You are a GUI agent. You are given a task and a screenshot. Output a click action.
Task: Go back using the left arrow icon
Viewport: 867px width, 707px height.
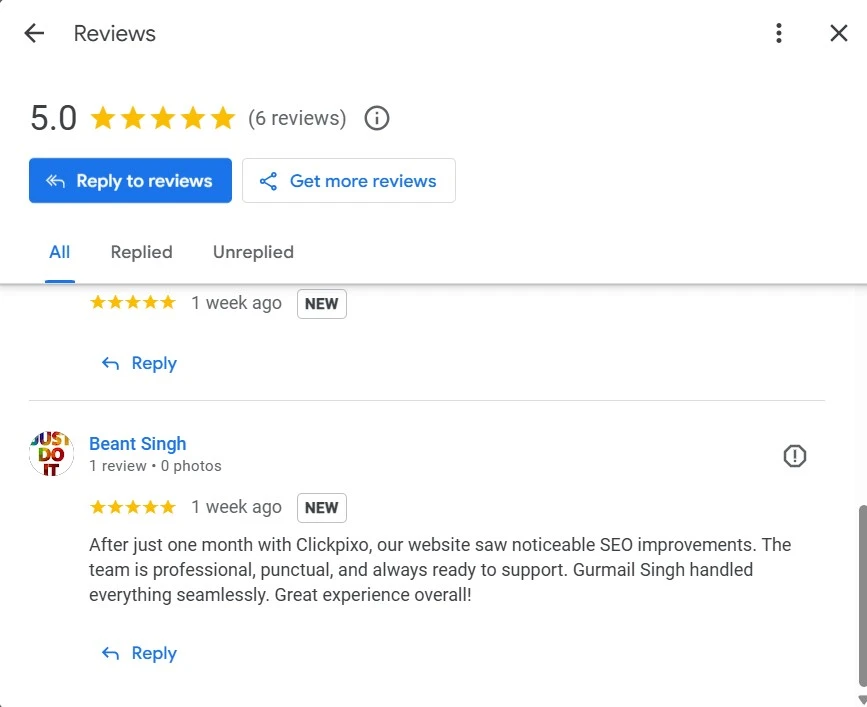tap(34, 33)
